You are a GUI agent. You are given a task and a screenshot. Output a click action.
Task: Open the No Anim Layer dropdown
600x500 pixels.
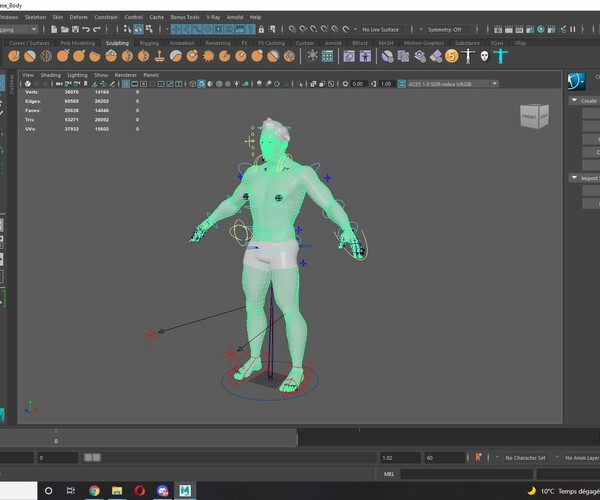582,458
